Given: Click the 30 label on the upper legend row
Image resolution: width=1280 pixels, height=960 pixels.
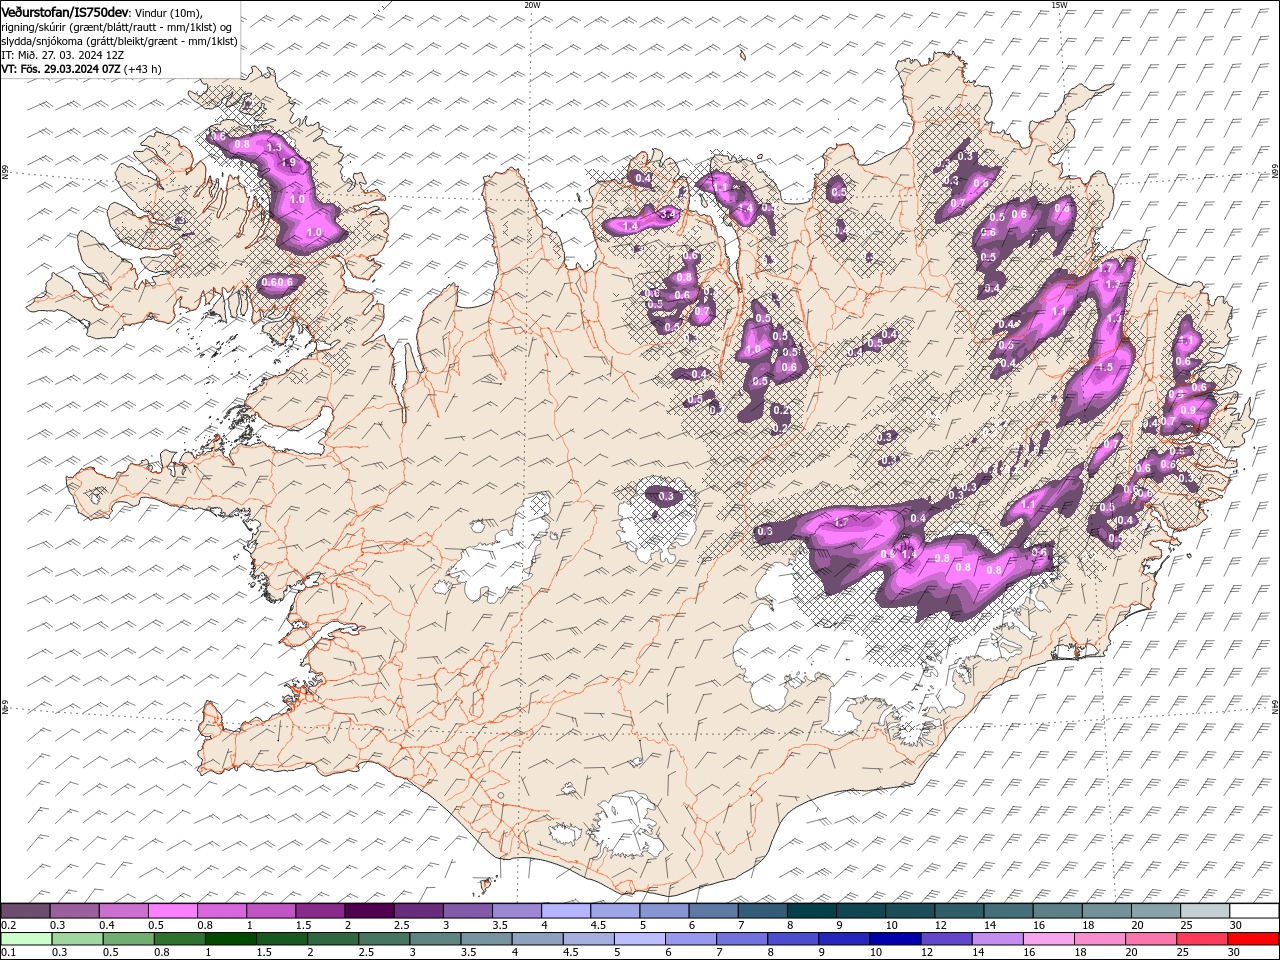Looking at the screenshot, I should click(x=1235, y=925).
